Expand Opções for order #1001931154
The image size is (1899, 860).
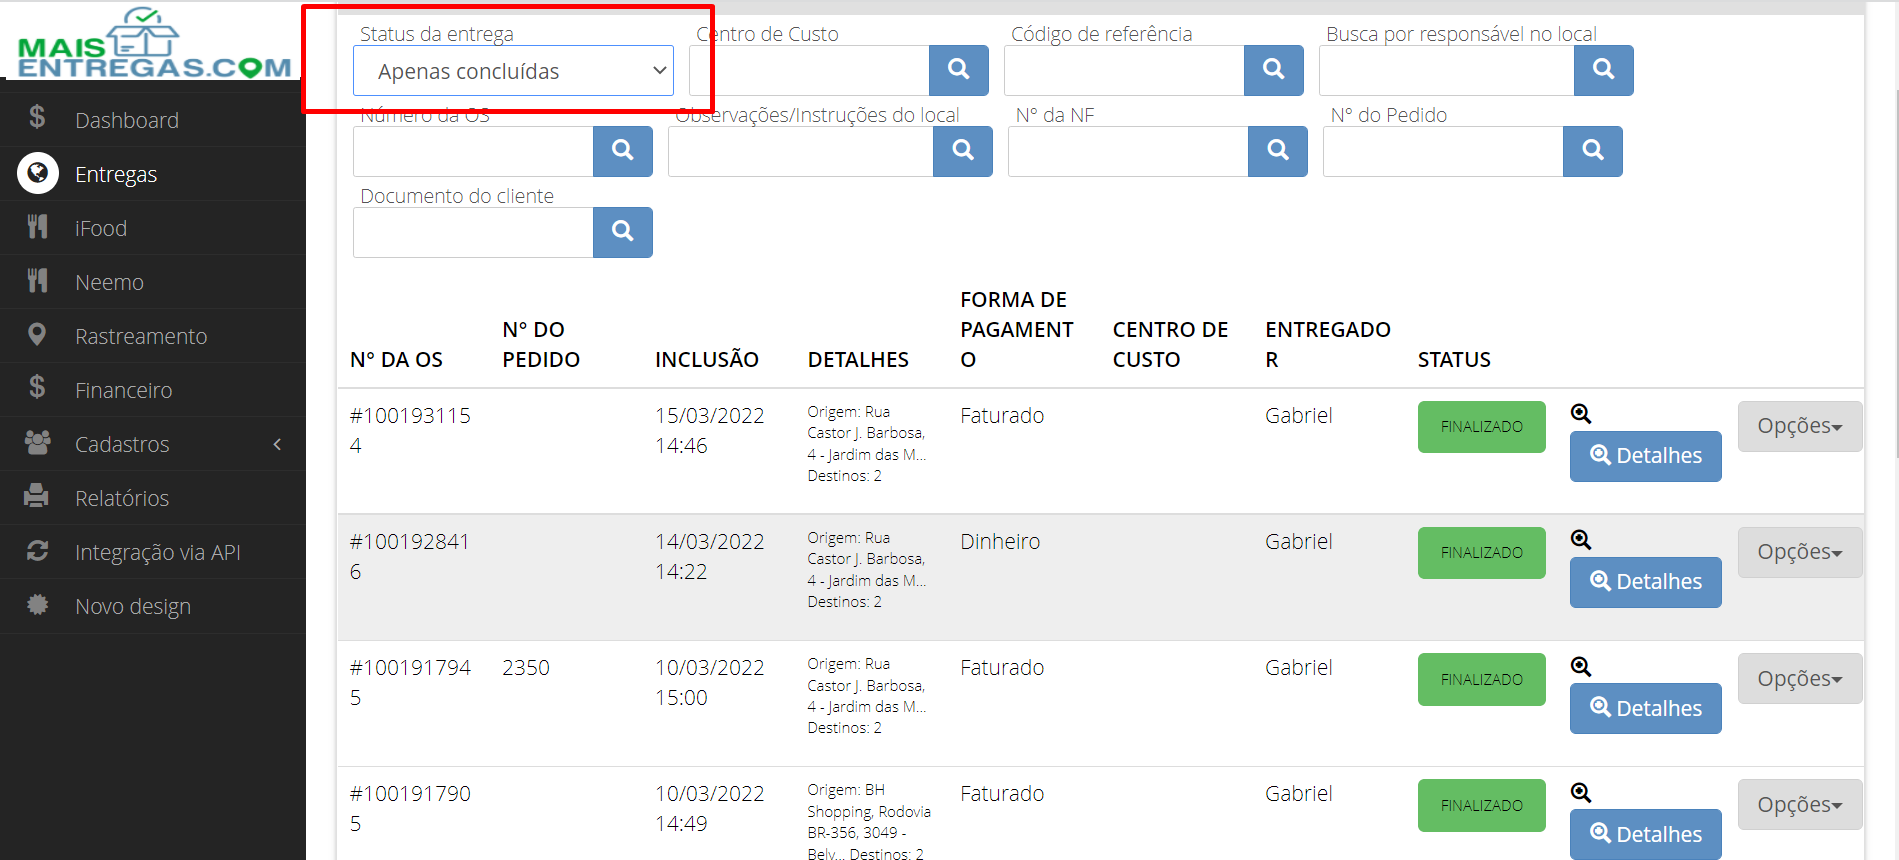coord(1800,426)
